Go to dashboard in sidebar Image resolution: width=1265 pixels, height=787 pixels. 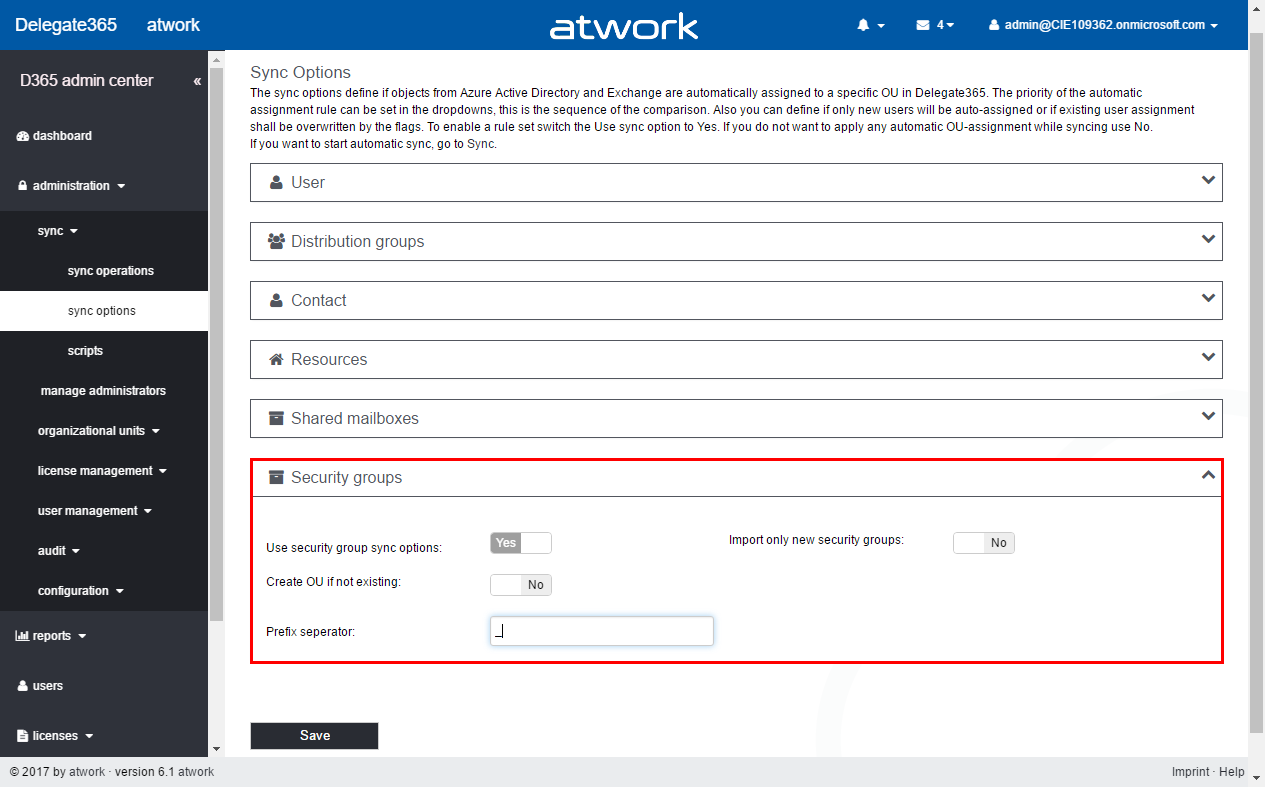point(62,136)
